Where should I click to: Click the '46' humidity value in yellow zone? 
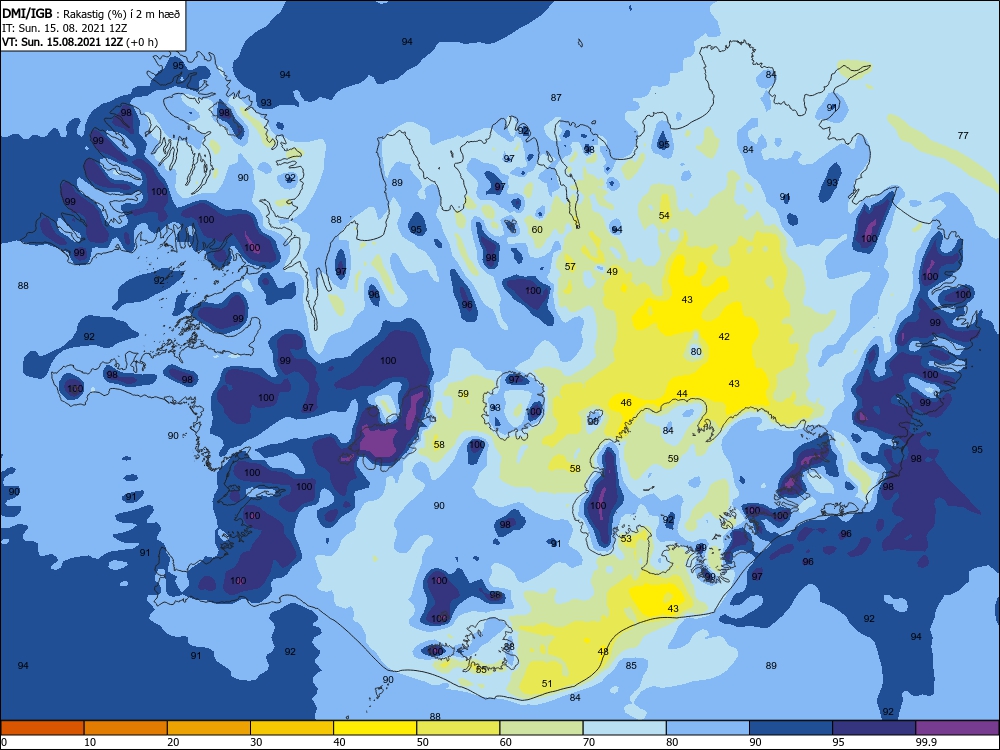pos(626,402)
